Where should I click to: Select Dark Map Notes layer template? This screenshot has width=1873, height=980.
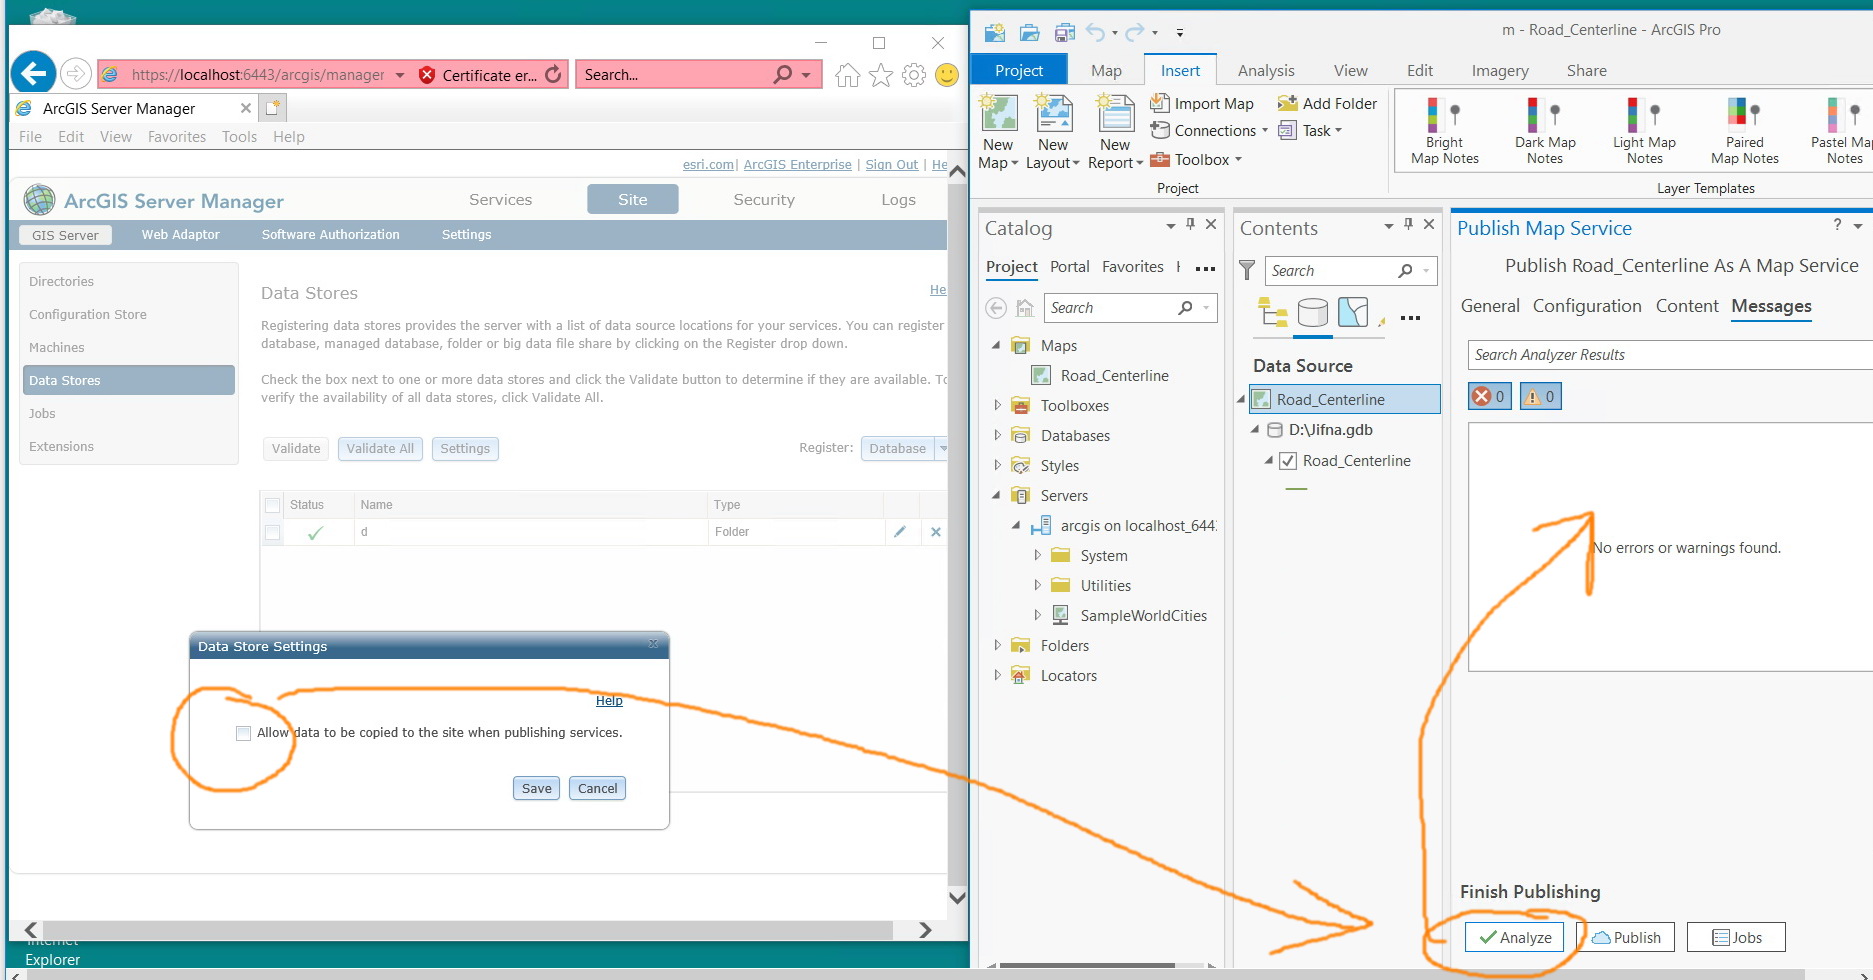coord(1544,131)
